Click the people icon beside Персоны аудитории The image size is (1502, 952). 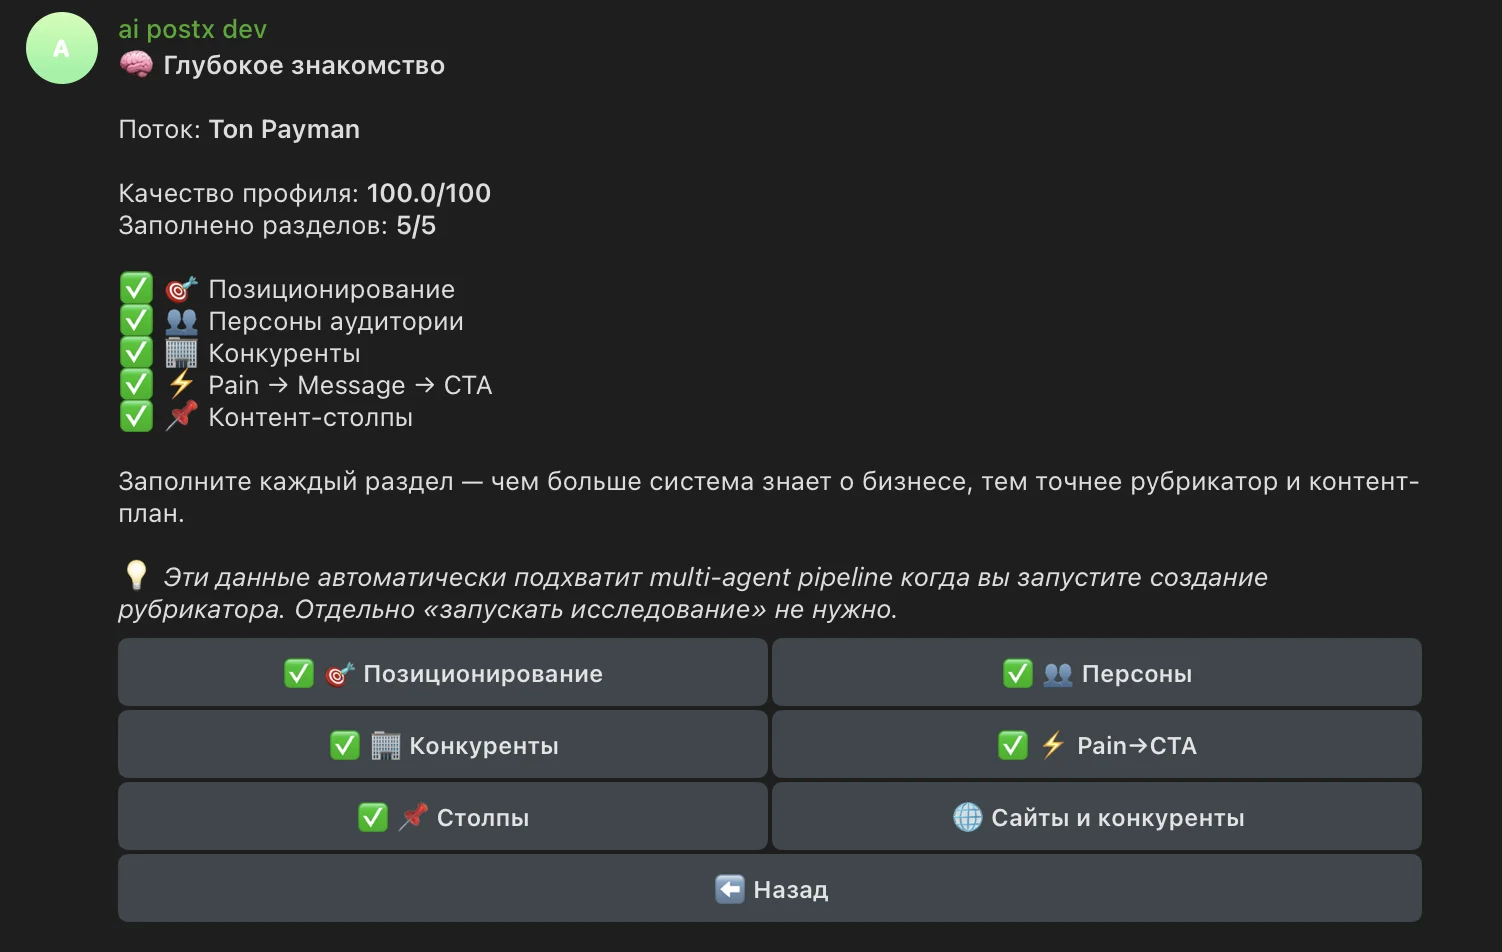181,321
